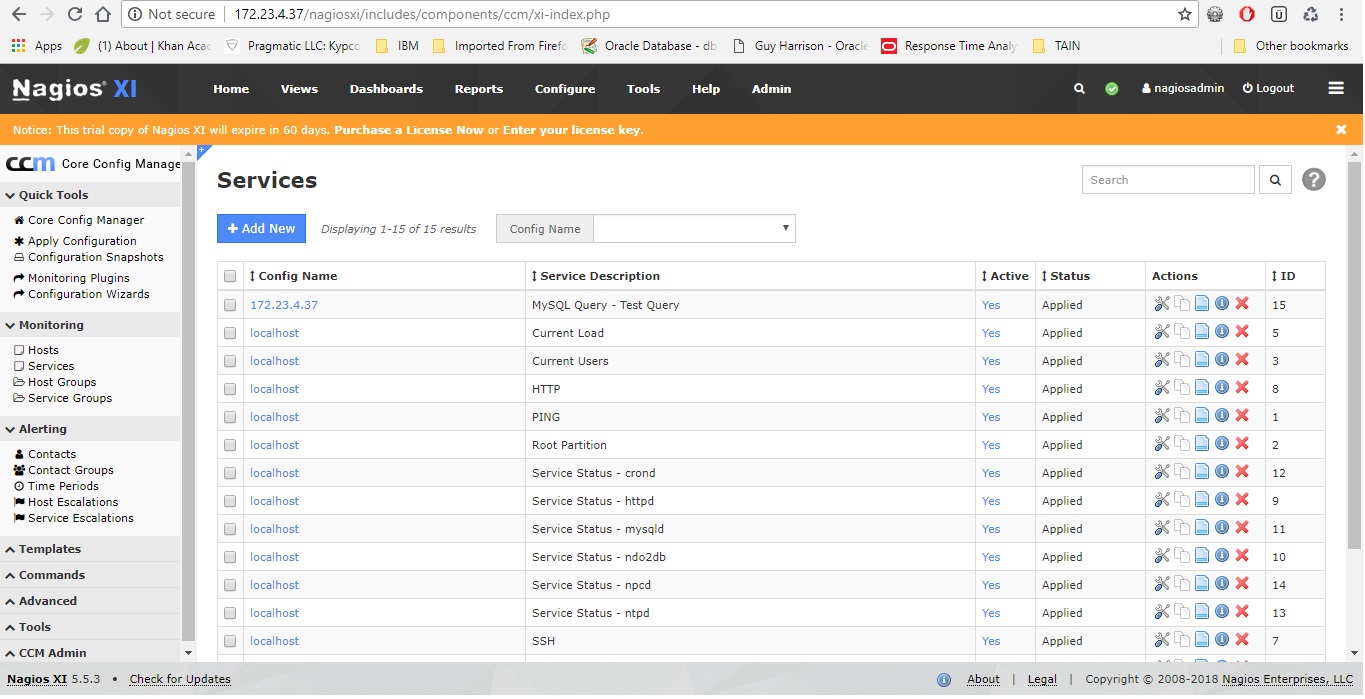1365x699 pixels.
Task: Click into the Services Search field
Action: tap(1168, 180)
